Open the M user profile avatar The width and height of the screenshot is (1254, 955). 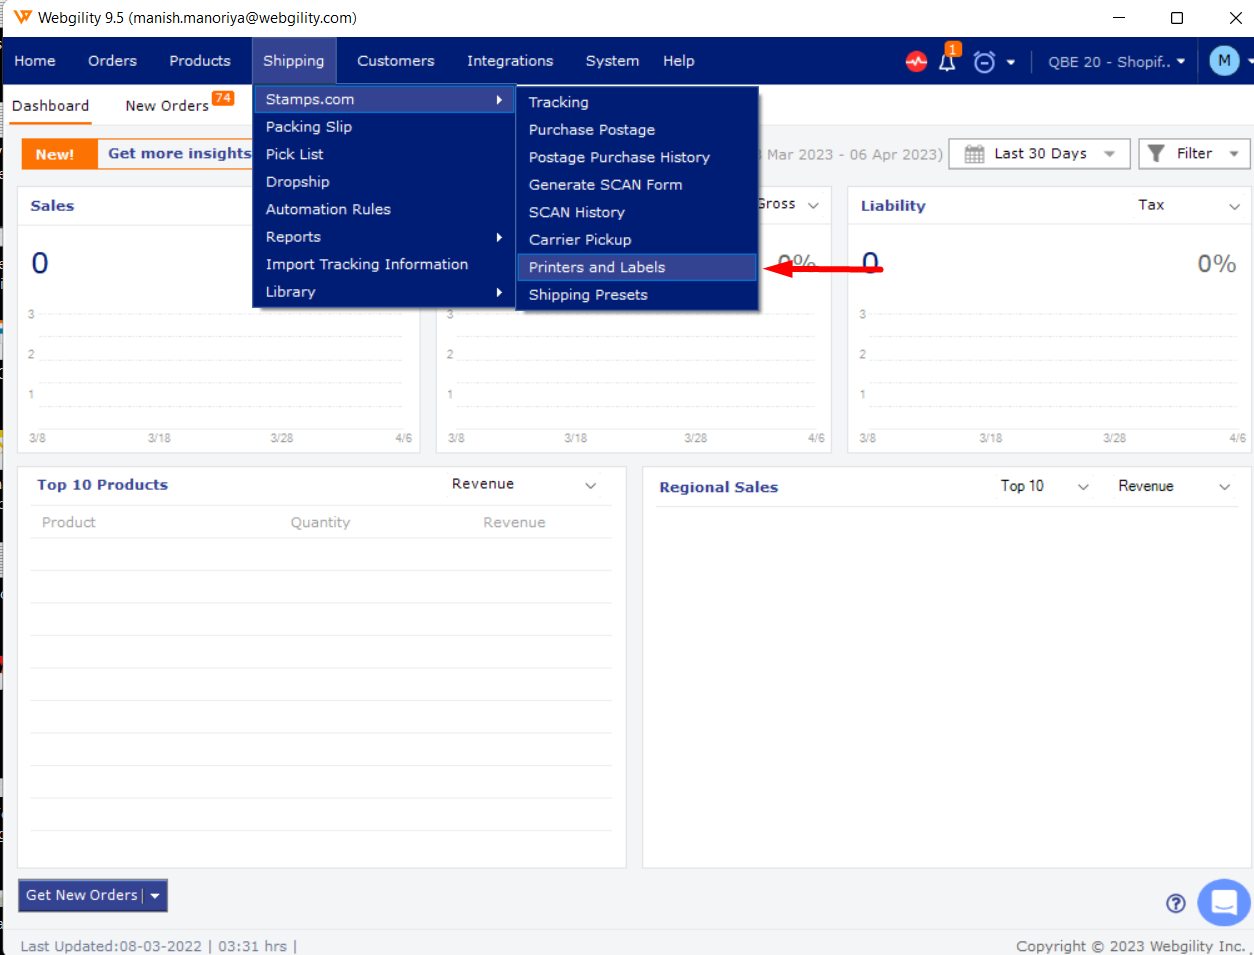pyautogui.click(x=1224, y=61)
